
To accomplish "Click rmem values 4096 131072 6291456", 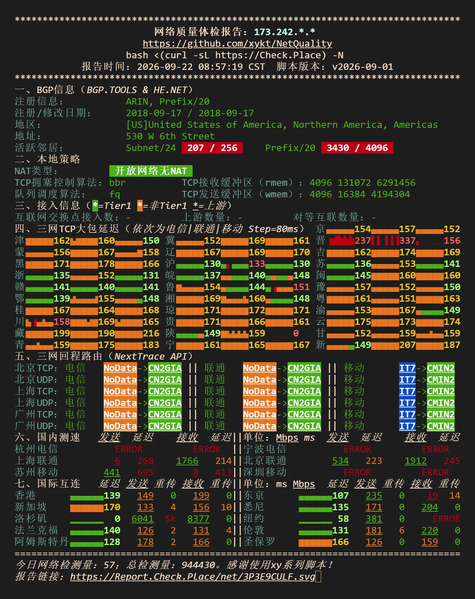I will pos(362,183).
